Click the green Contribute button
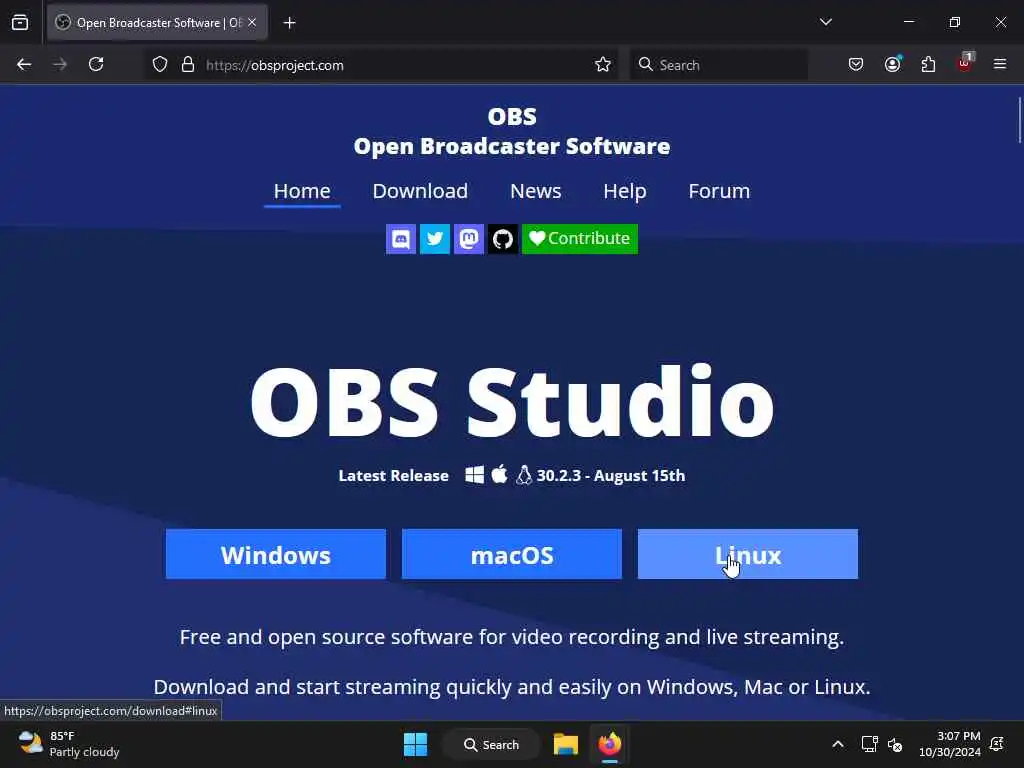The image size is (1024, 768). (580, 239)
